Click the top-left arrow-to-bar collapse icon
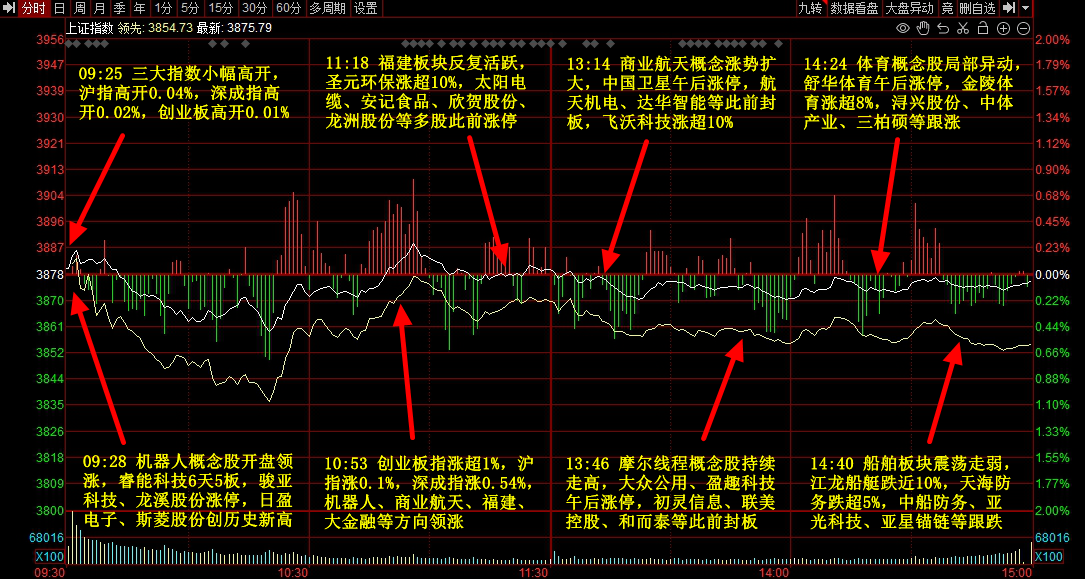This screenshot has width=1085, height=579. coord(9,8)
